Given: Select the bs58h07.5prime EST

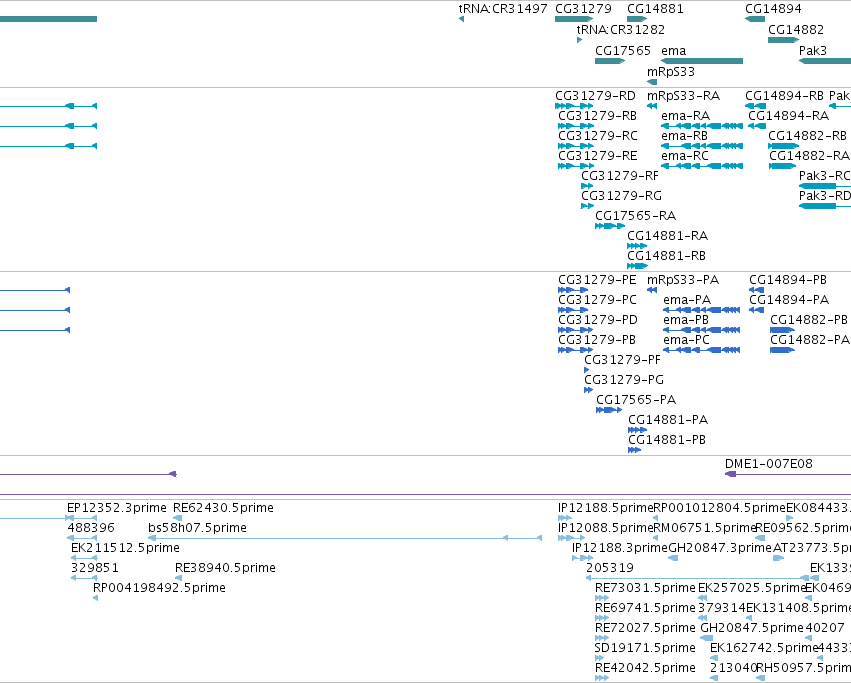Looking at the screenshot, I should [197, 528].
